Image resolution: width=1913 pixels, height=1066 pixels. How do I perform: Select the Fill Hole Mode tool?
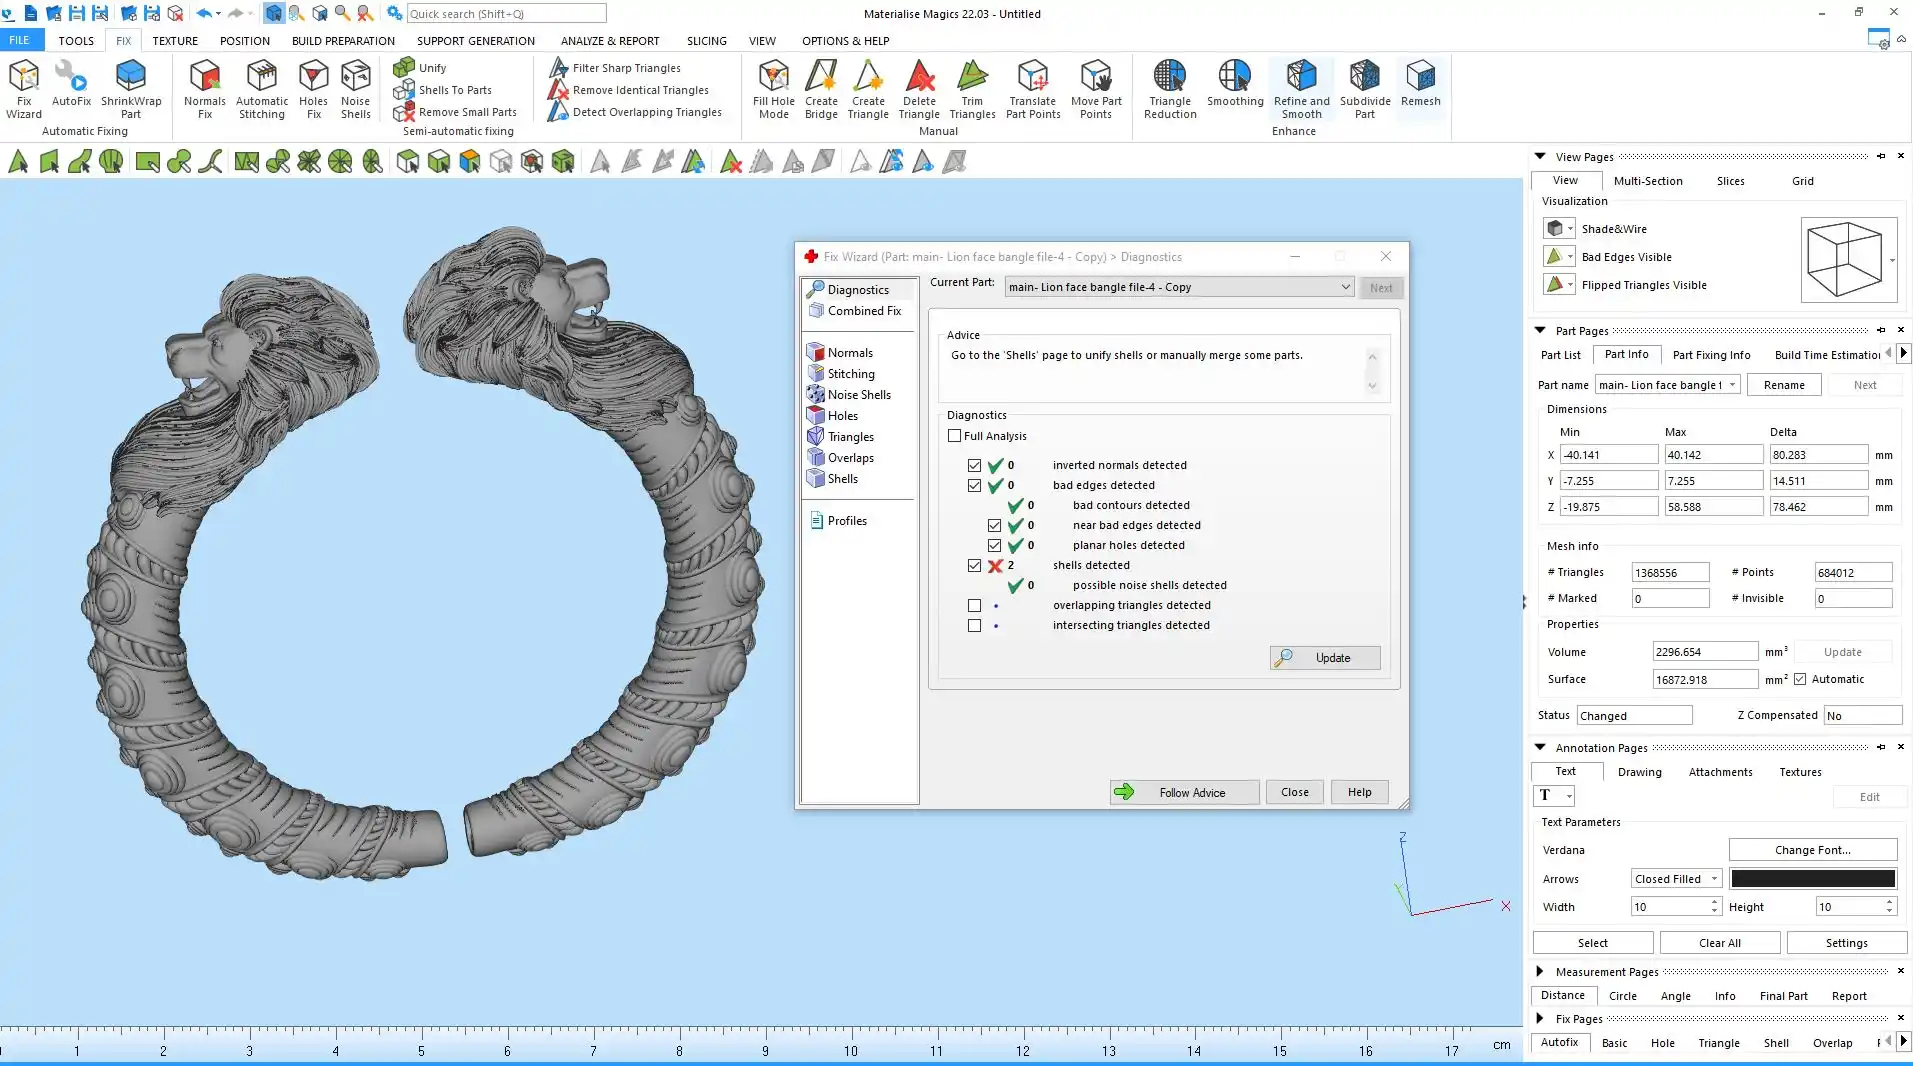click(773, 88)
